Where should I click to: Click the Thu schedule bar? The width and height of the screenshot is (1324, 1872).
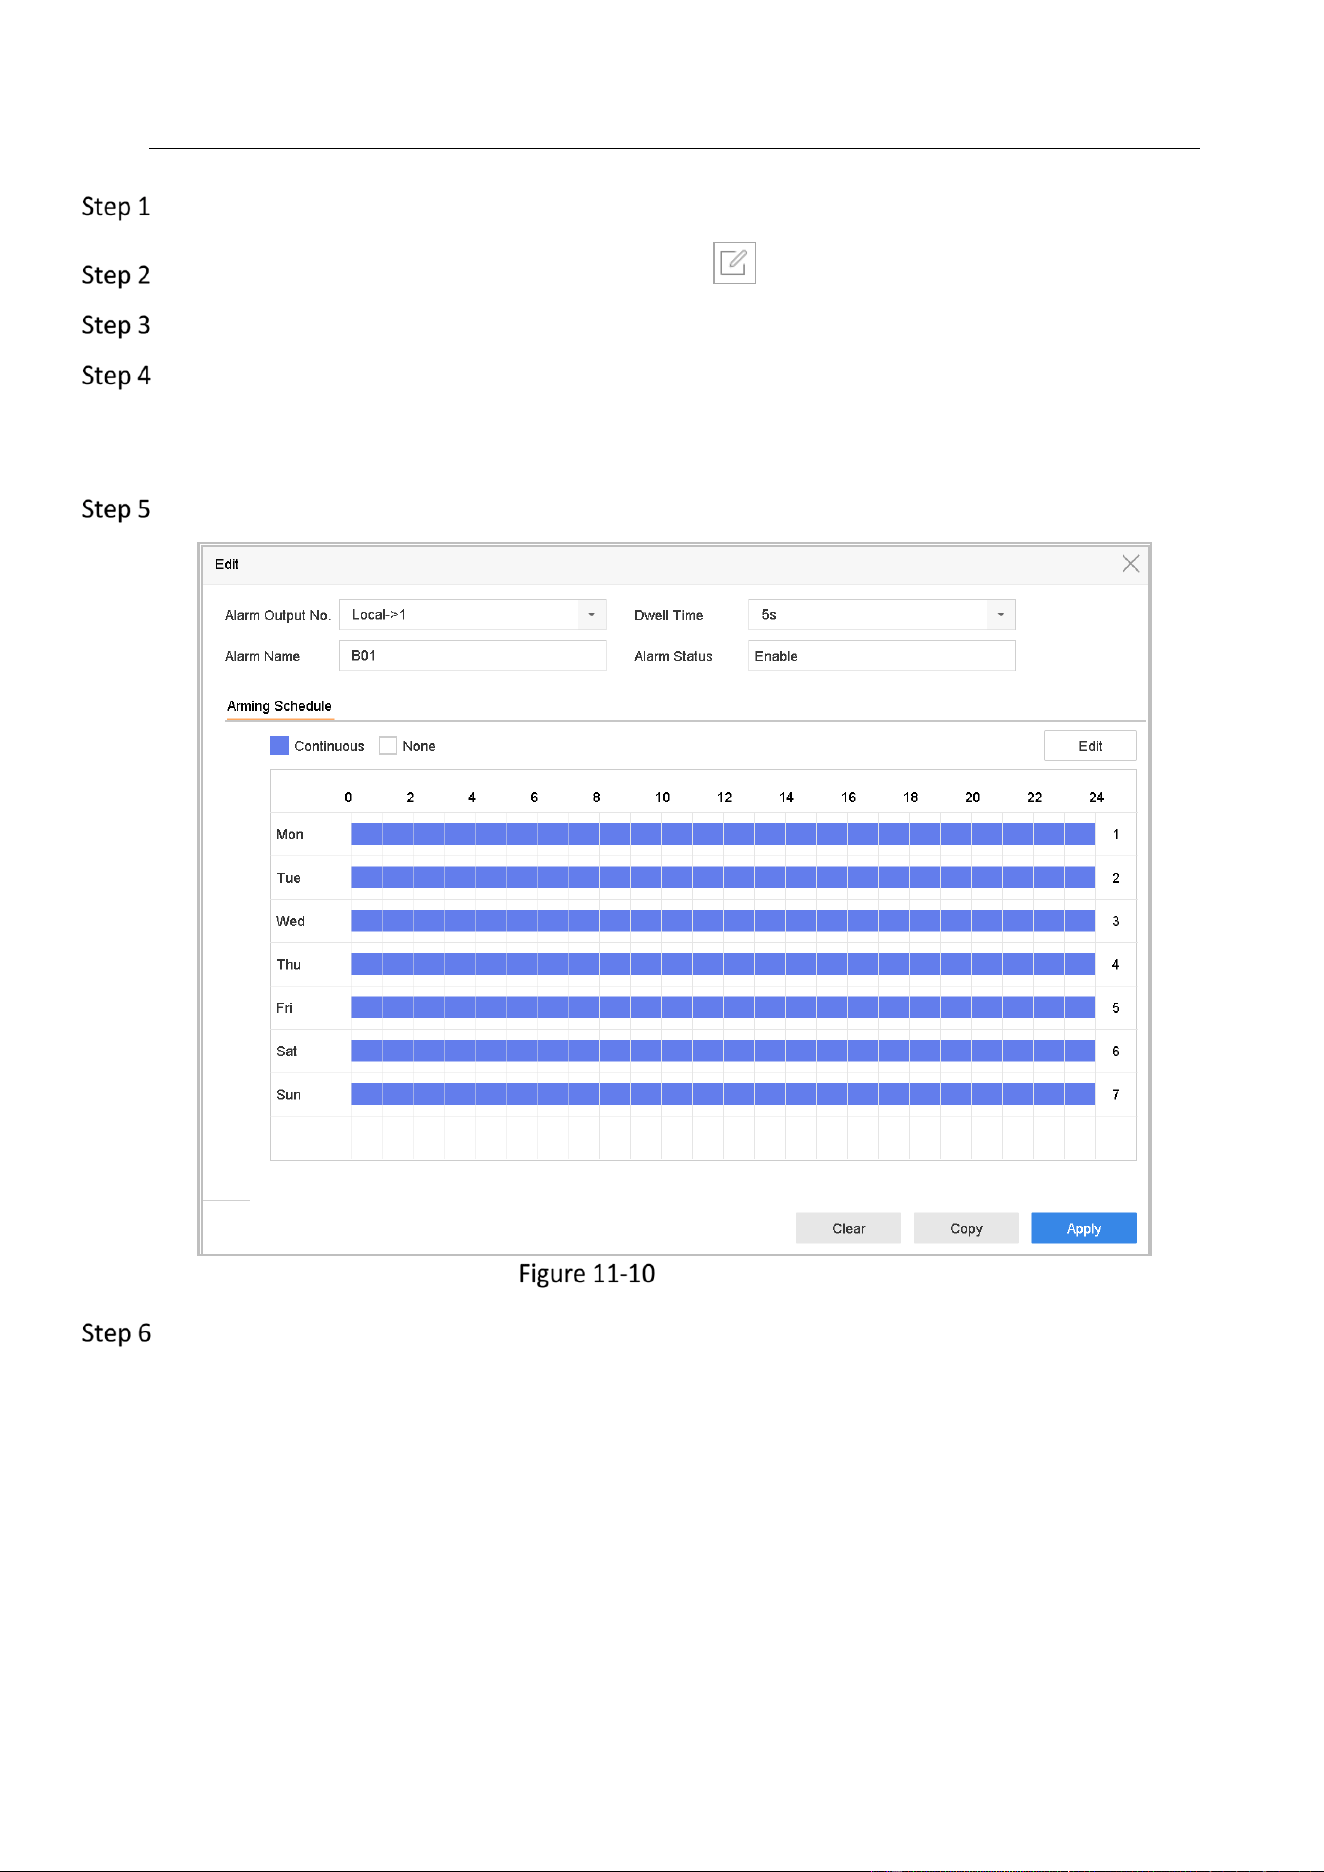pyautogui.click(x=723, y=964)
